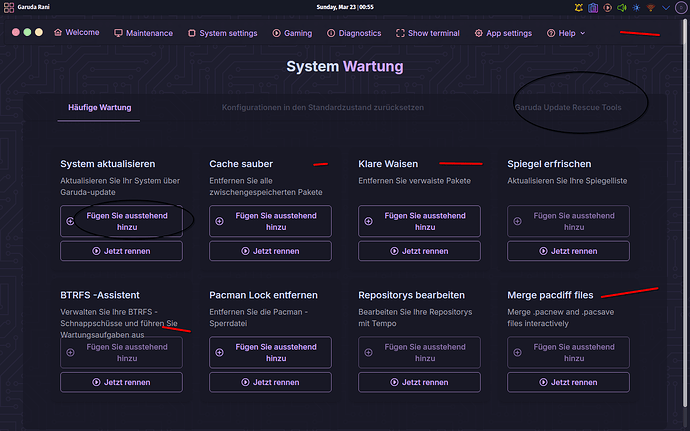
Task: Click Jetzt rennen under Spiegel erfrischen
Action: tap(569, 251)
